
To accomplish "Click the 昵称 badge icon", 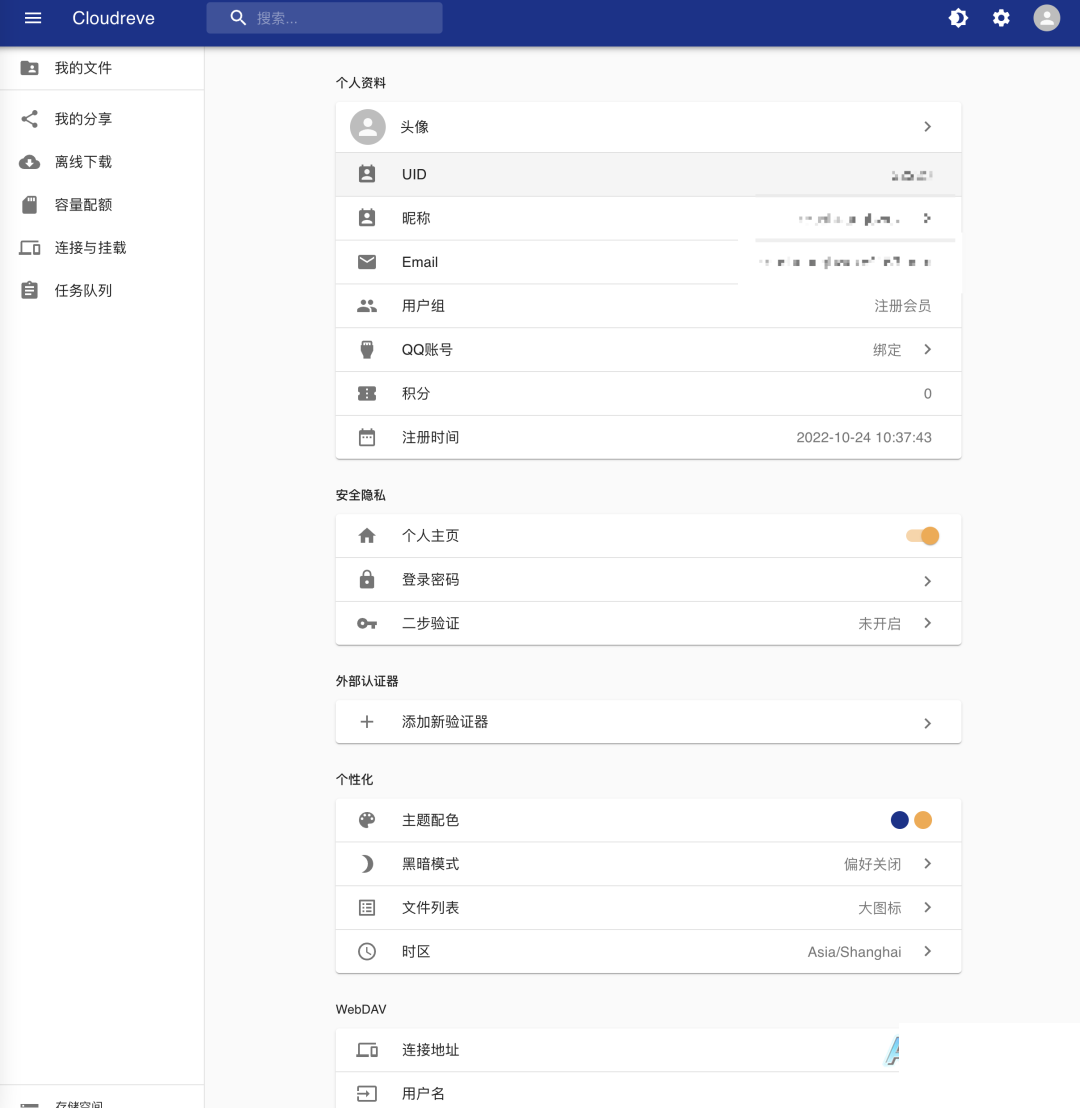I will click(367, 218).
